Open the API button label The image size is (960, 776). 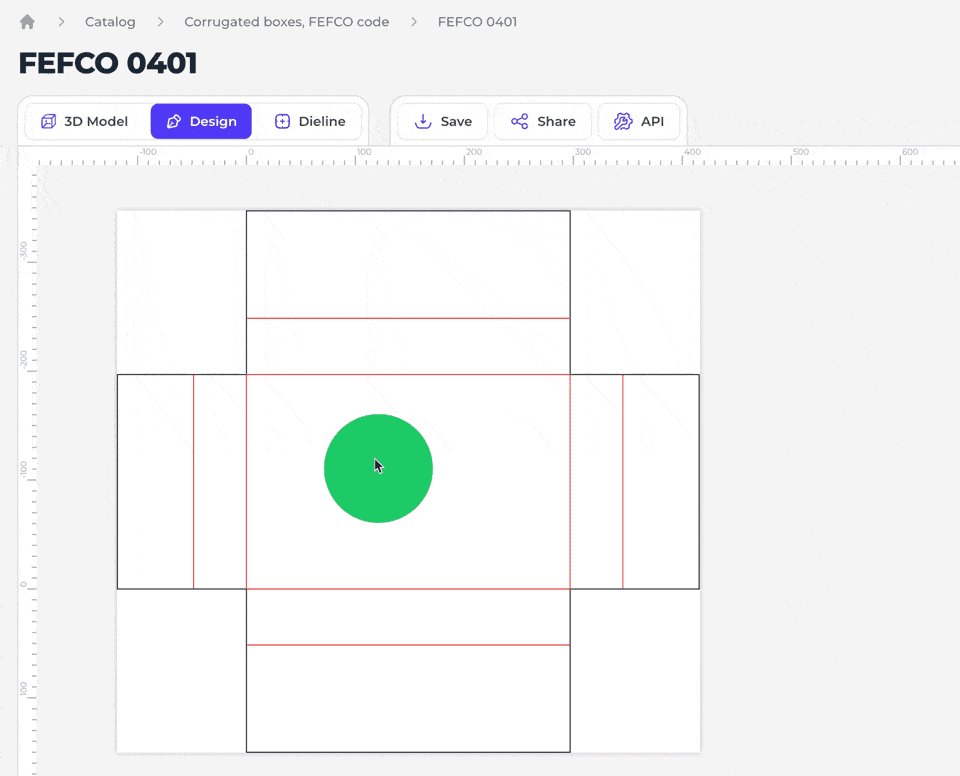(x=652, y=122)
